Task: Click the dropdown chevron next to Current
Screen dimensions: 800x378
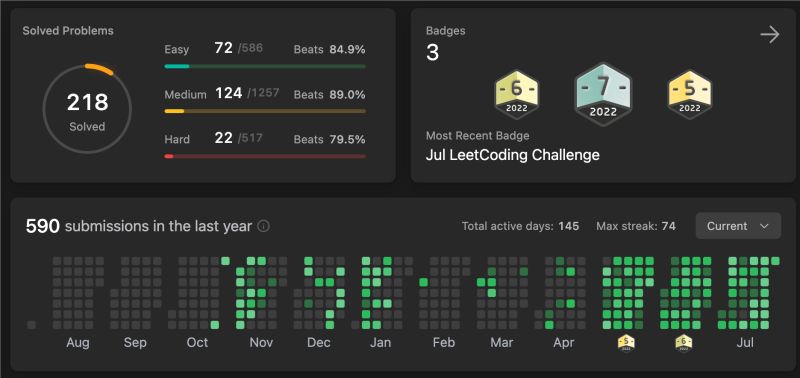Action: pyautogui.click(x=764, y=226)
